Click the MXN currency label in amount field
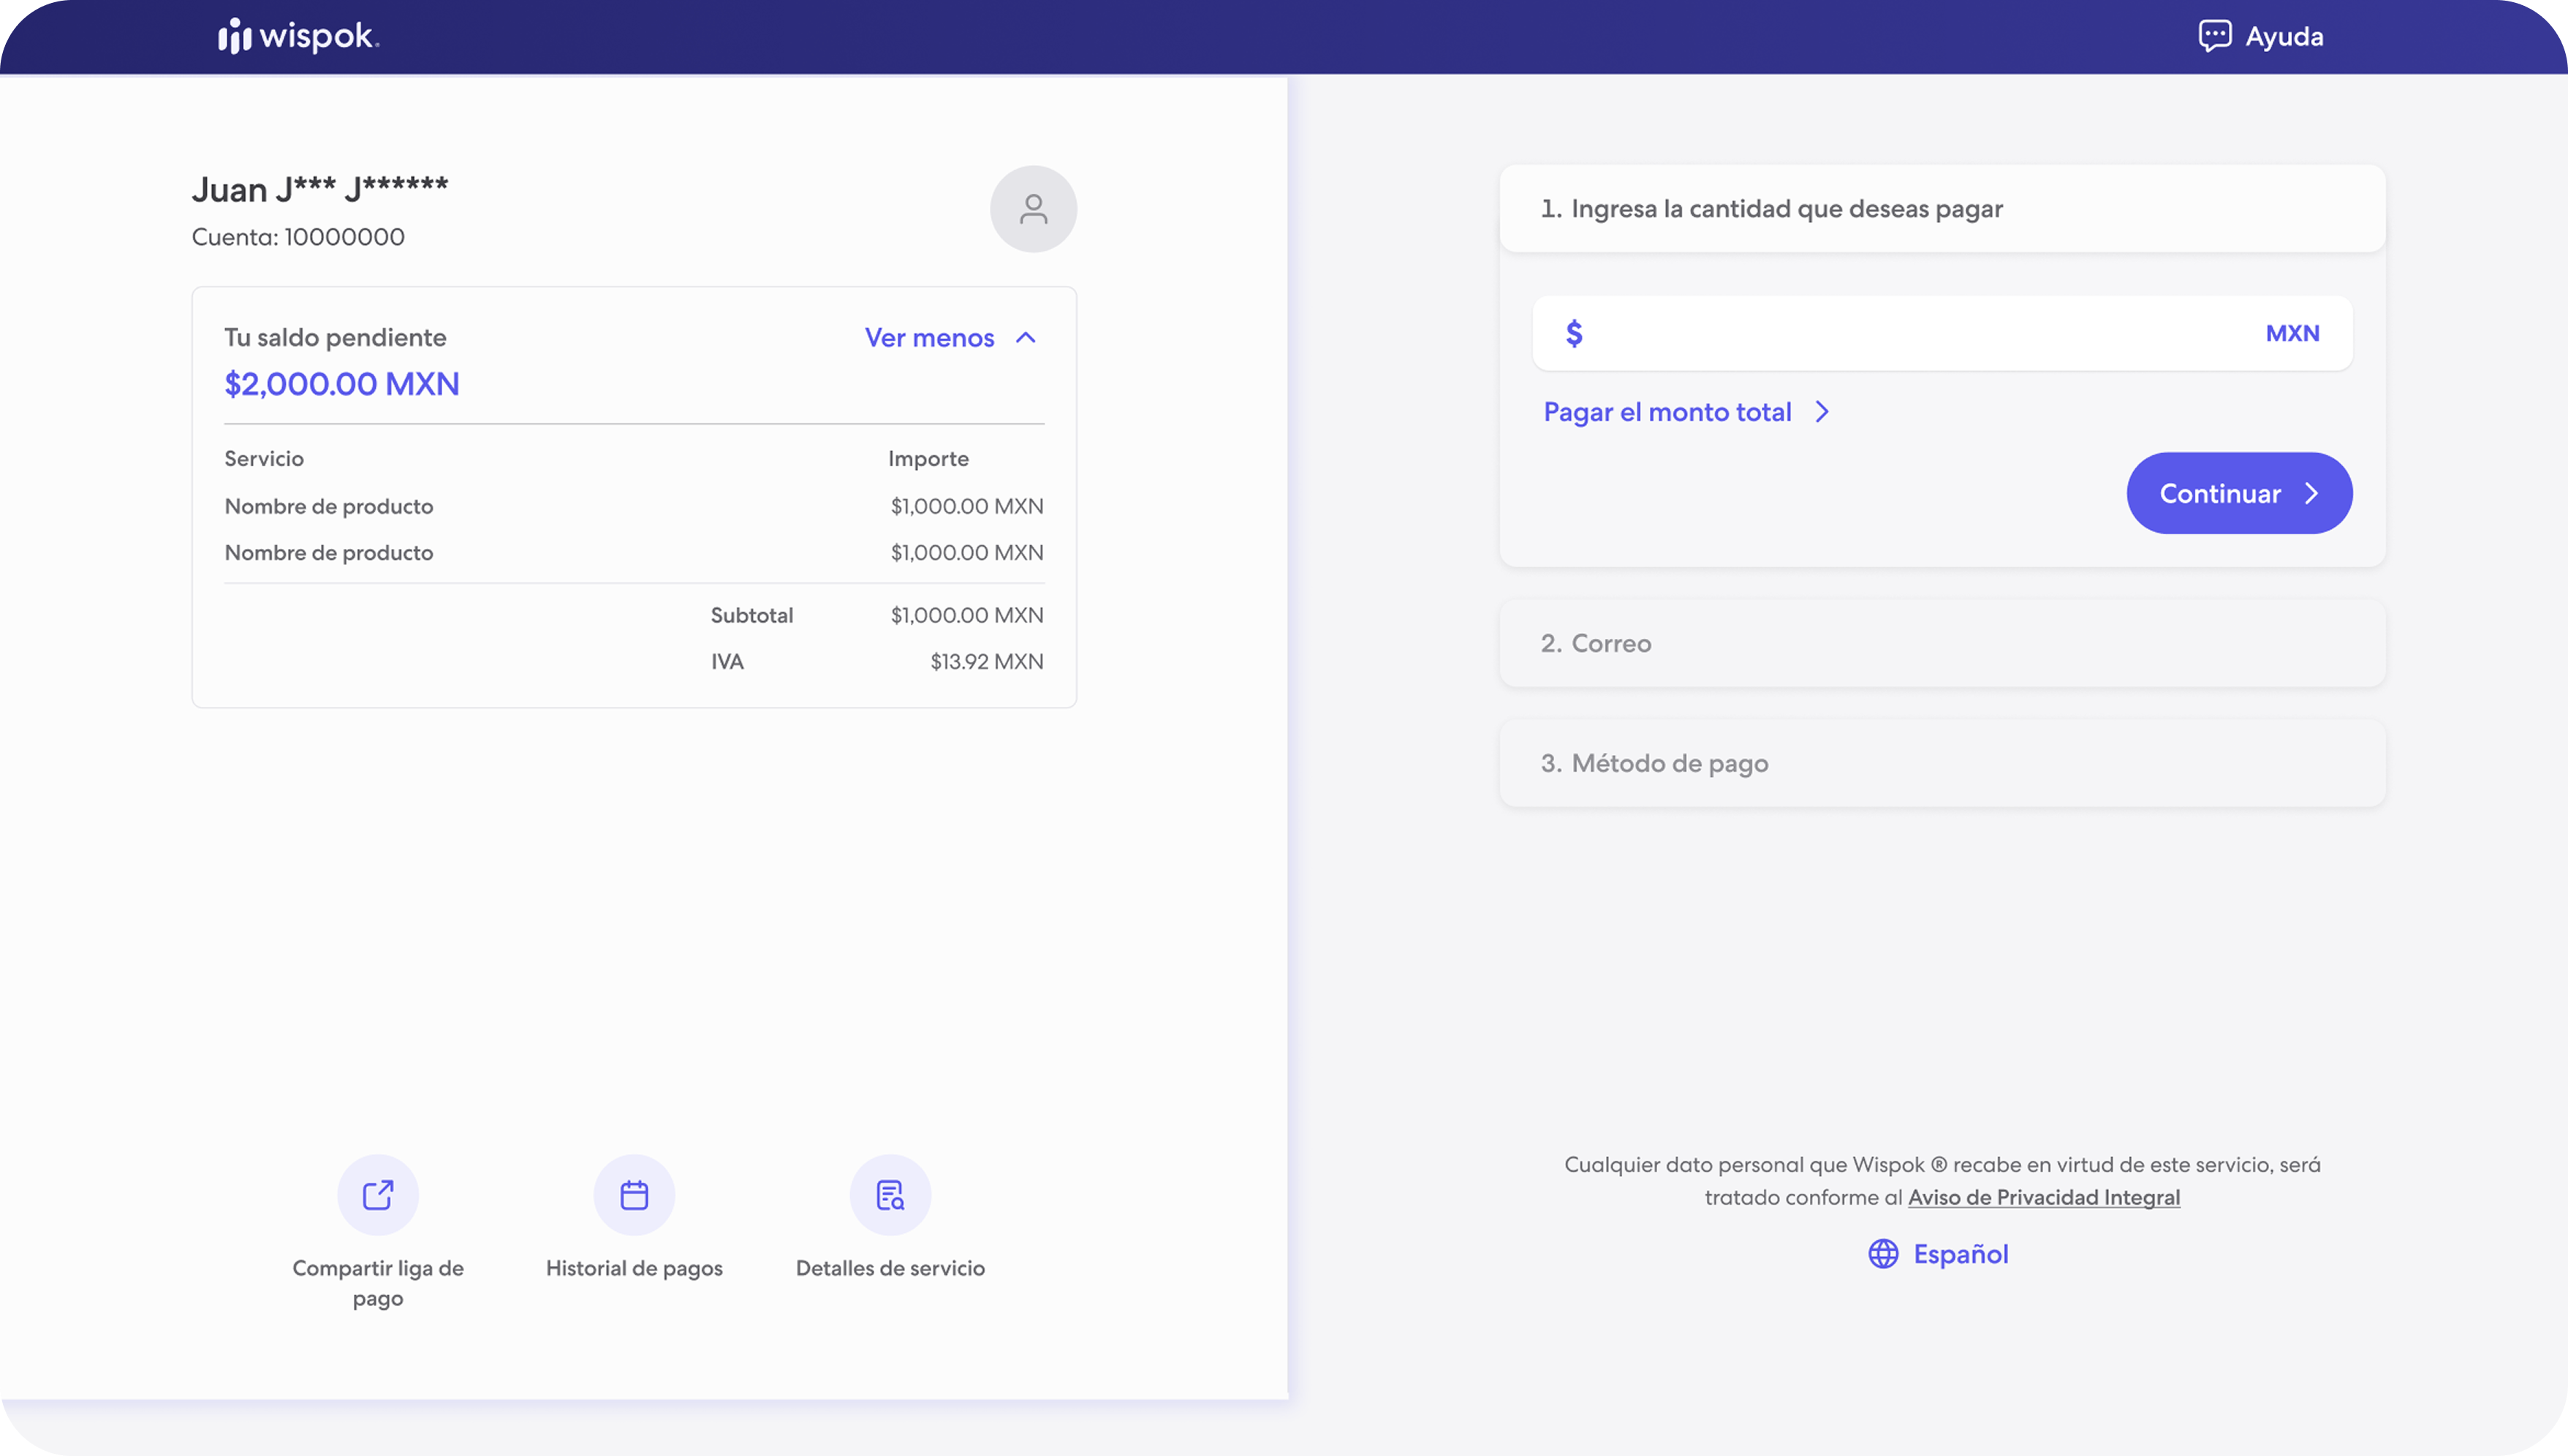2568x1456 pixels. 2292,333
